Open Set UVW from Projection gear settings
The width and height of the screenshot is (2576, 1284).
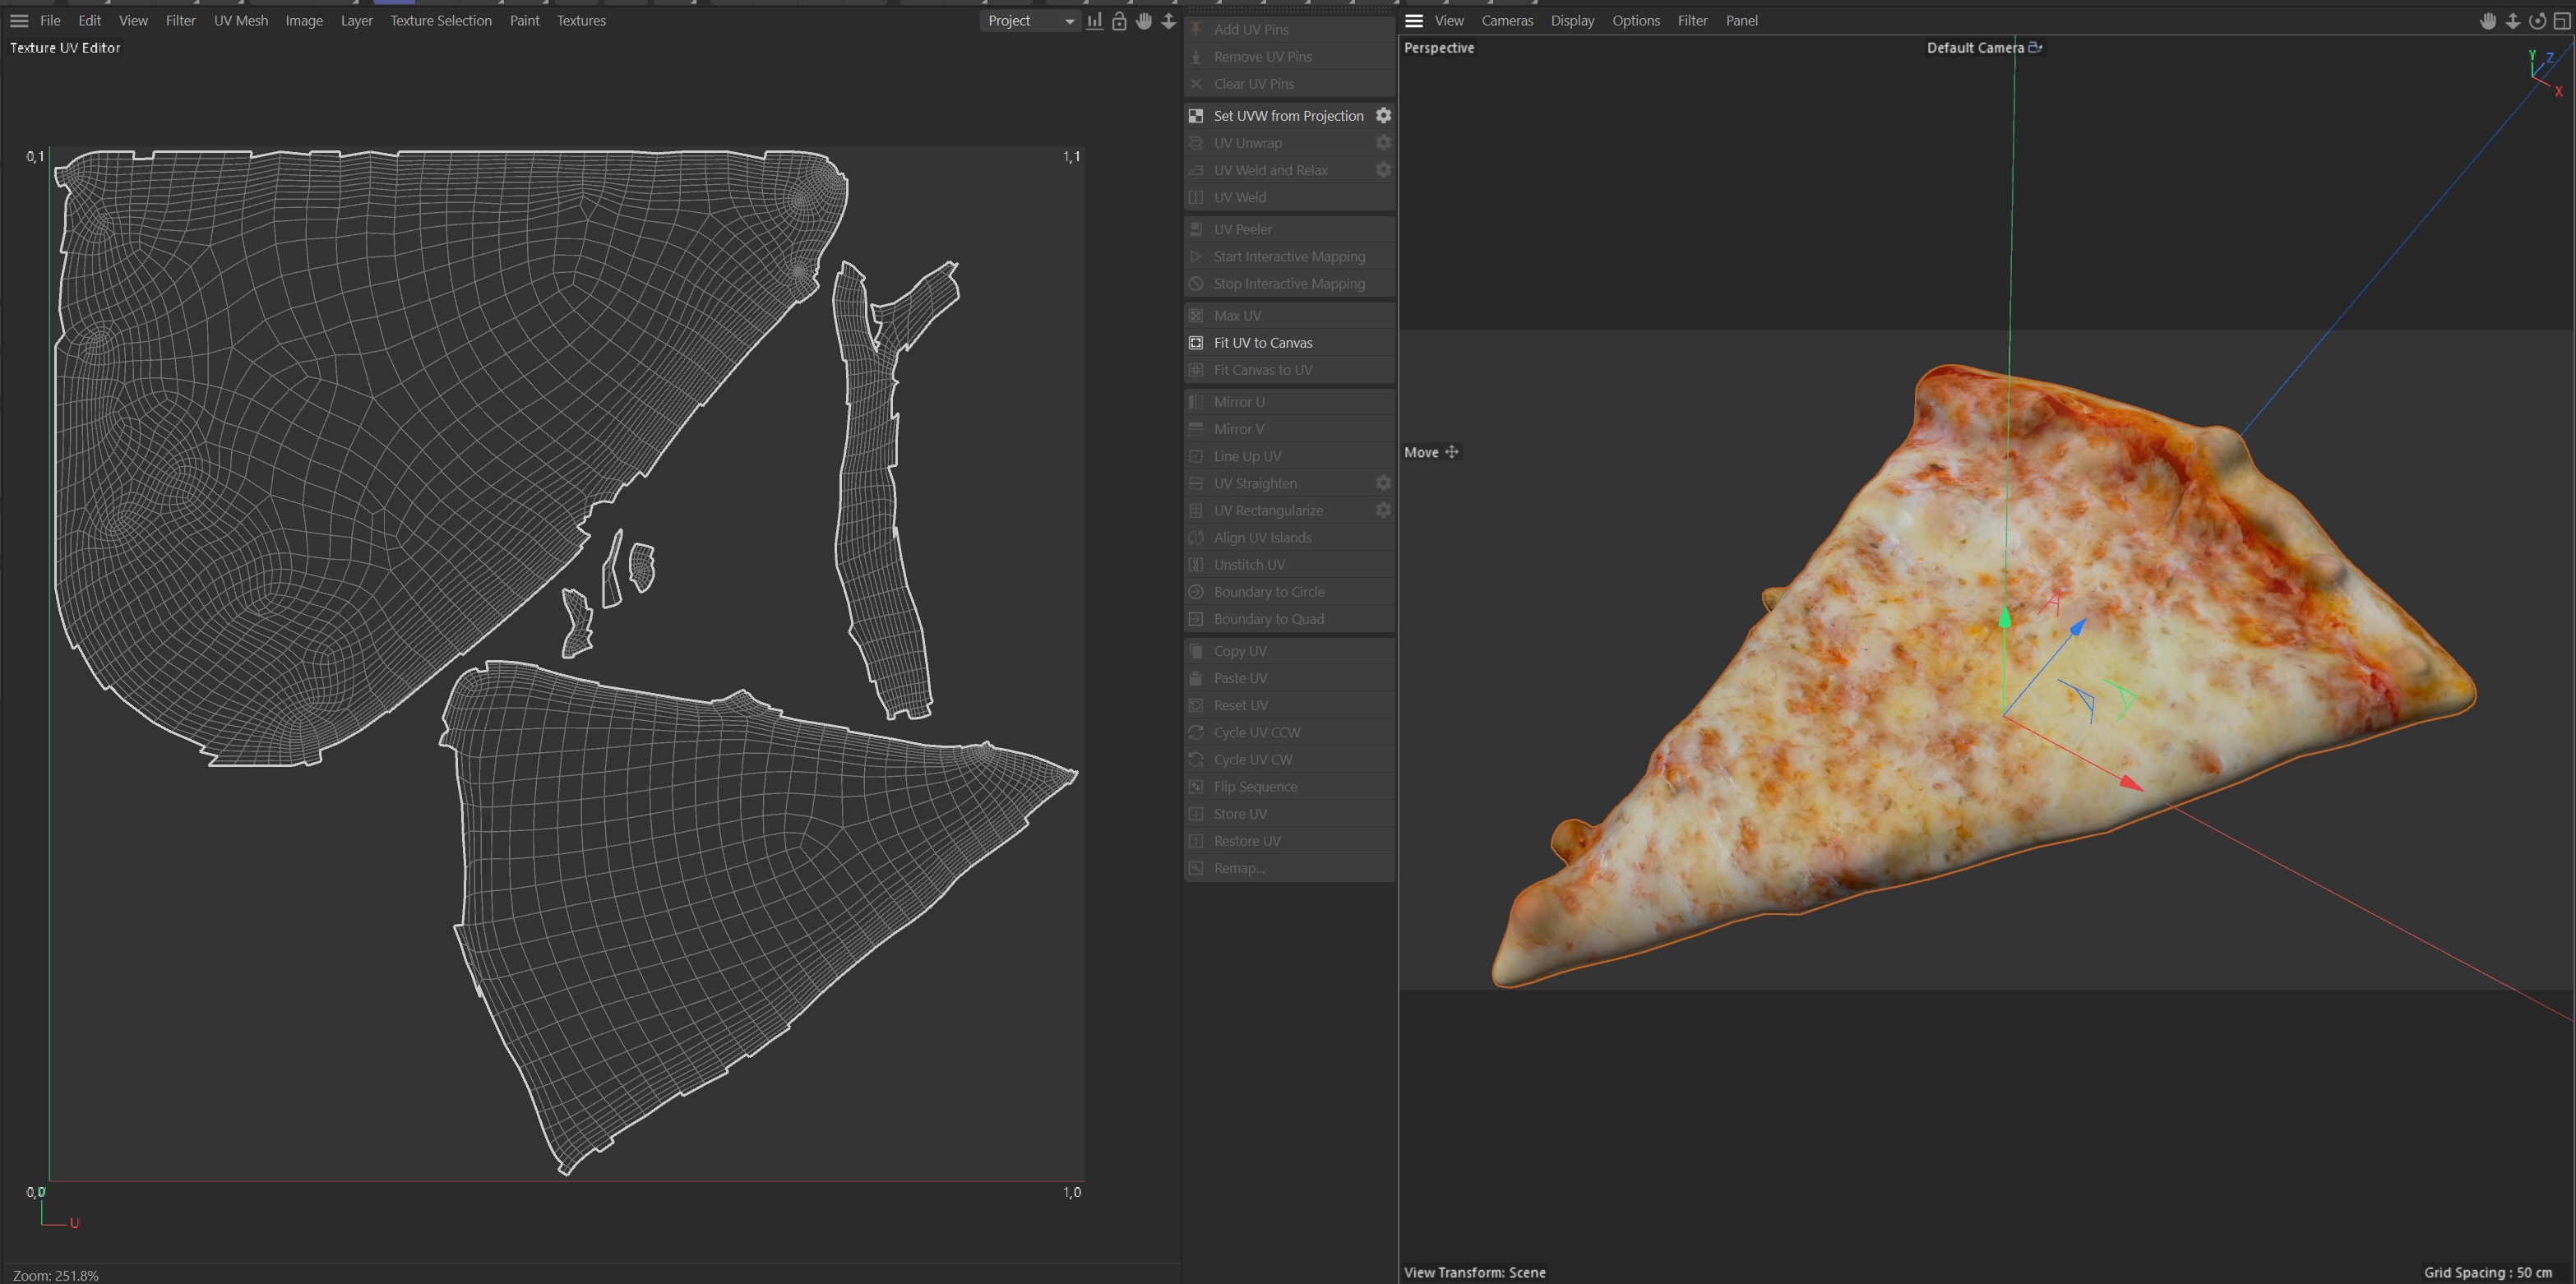pyautogui.click(x=1383, y=116)
